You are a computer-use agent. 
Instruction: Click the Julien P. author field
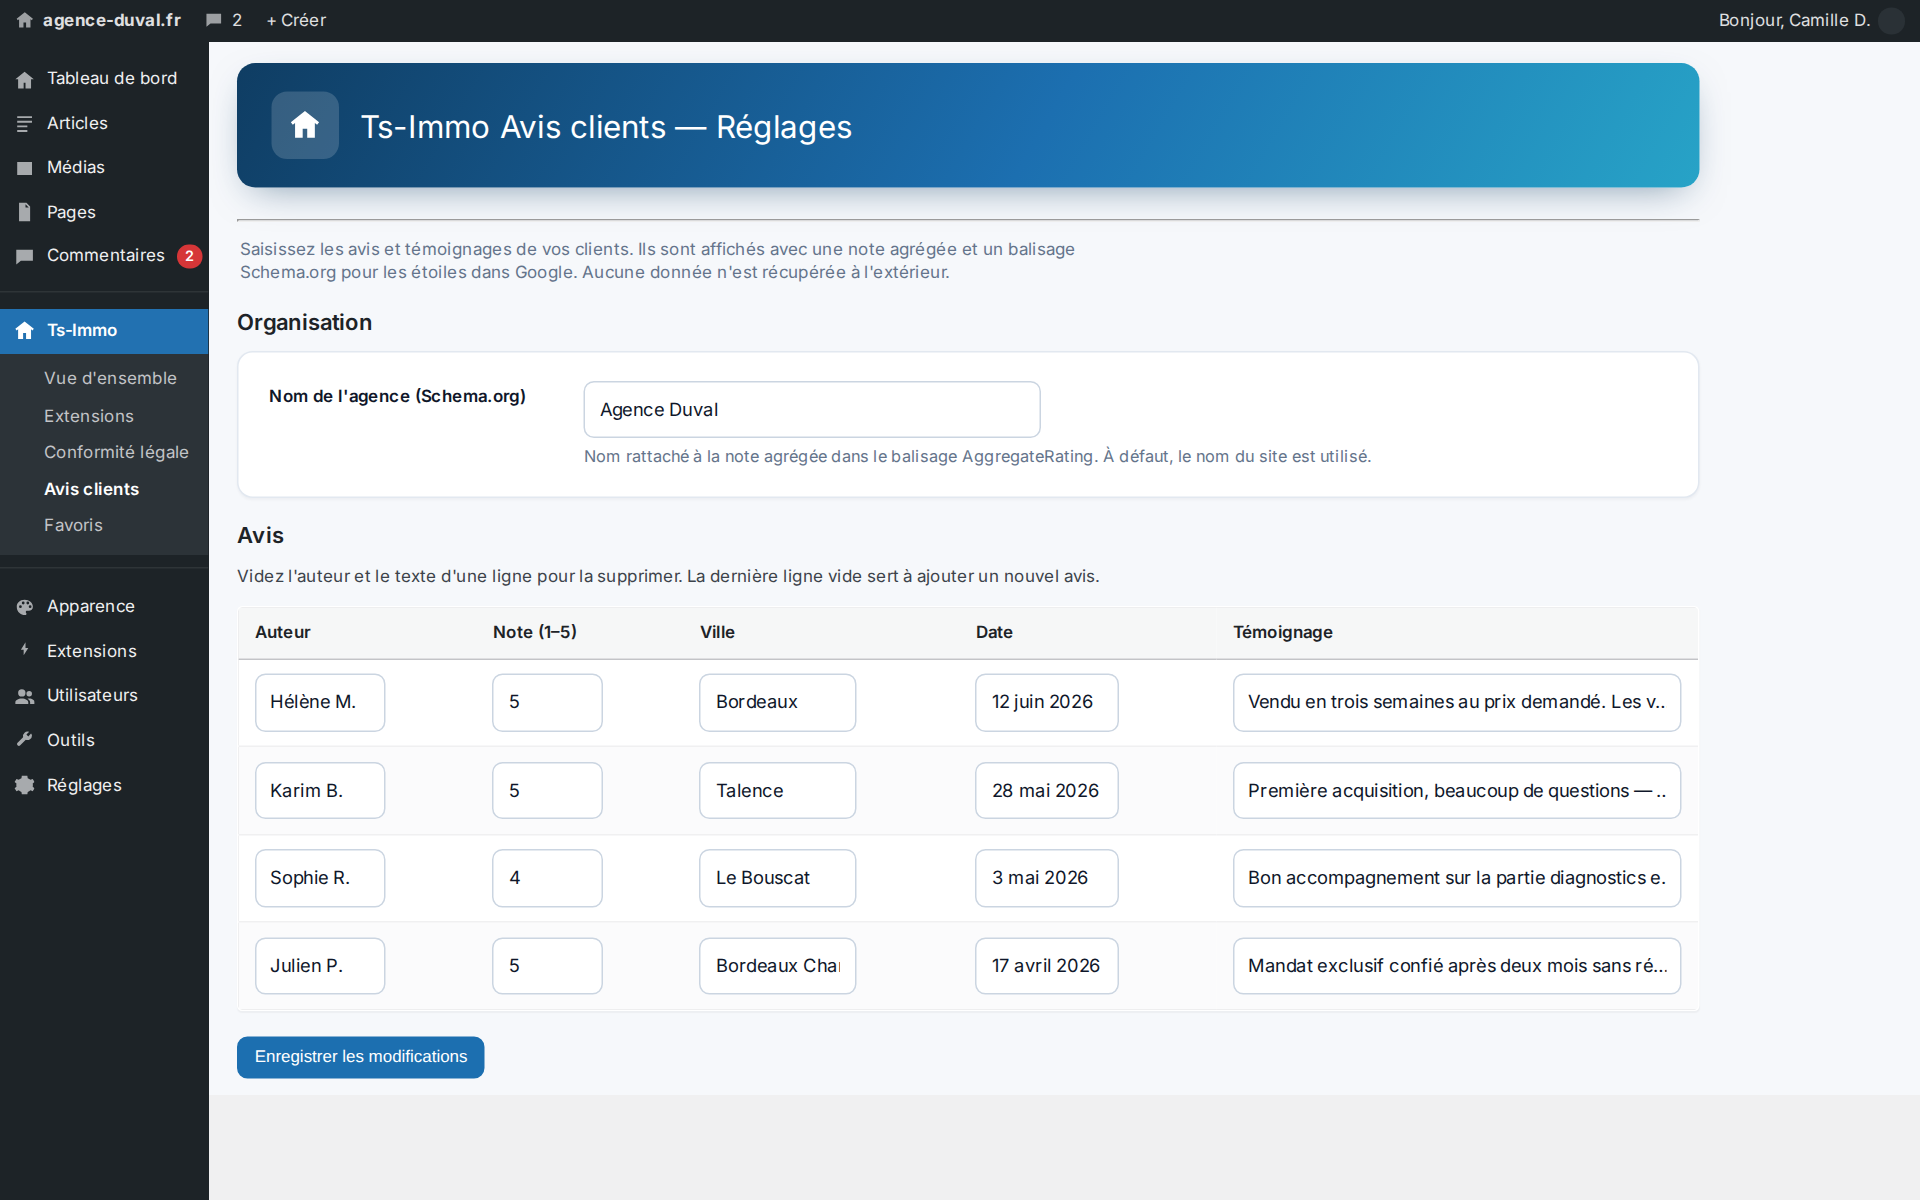click(x=320, y=966)
